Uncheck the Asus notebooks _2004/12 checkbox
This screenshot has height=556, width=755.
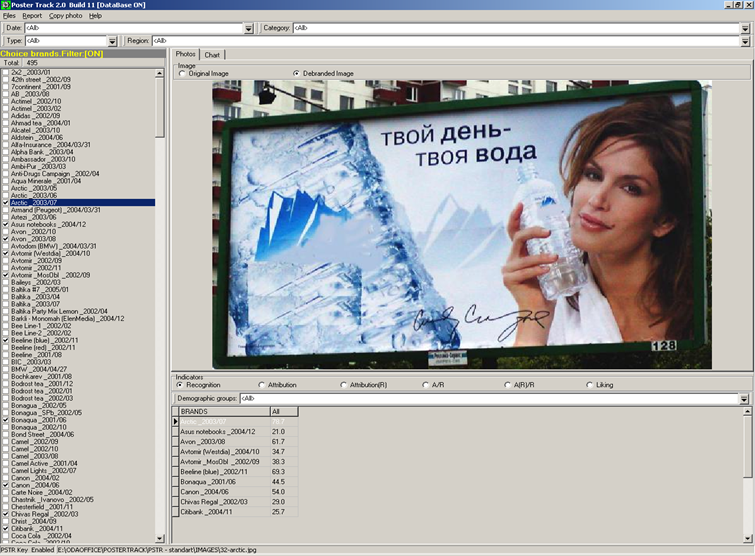tap(6, 225)
